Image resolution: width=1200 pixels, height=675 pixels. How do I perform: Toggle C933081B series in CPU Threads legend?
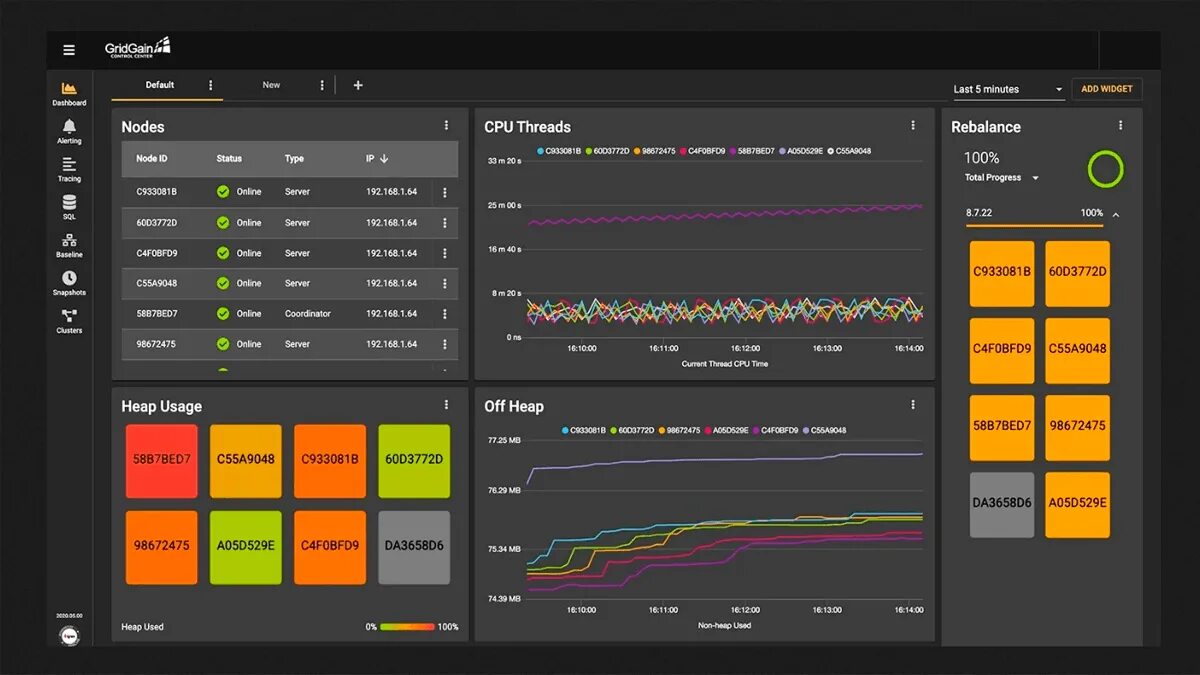tap(558, 151)
